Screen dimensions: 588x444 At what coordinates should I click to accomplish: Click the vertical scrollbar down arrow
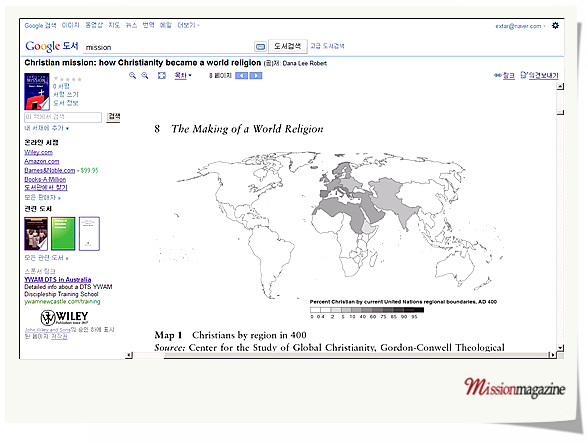point(560,348)
